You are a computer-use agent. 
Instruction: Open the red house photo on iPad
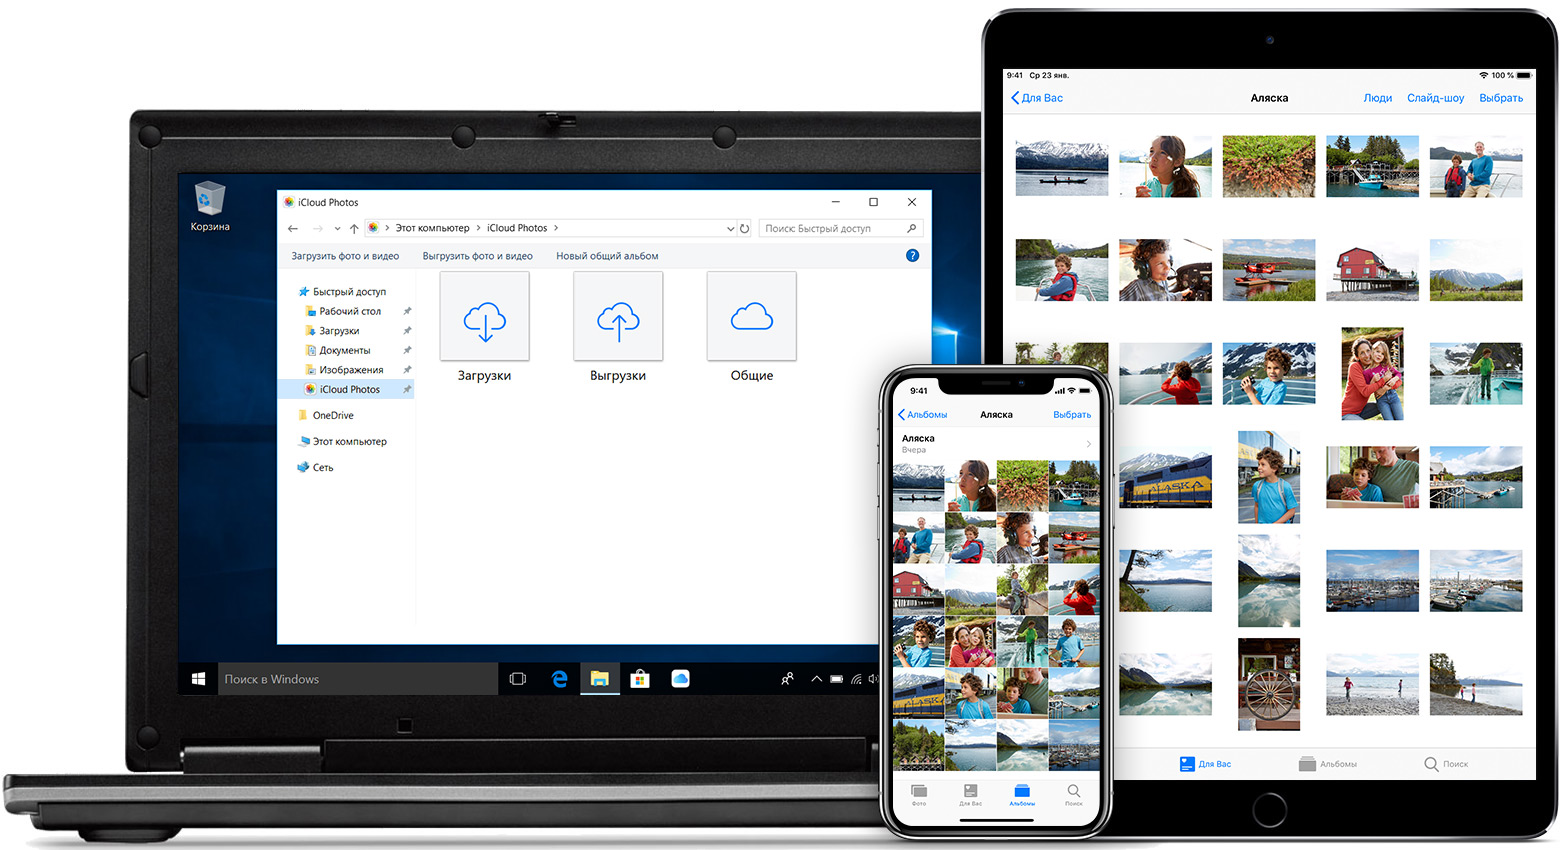click(1372, 270)
